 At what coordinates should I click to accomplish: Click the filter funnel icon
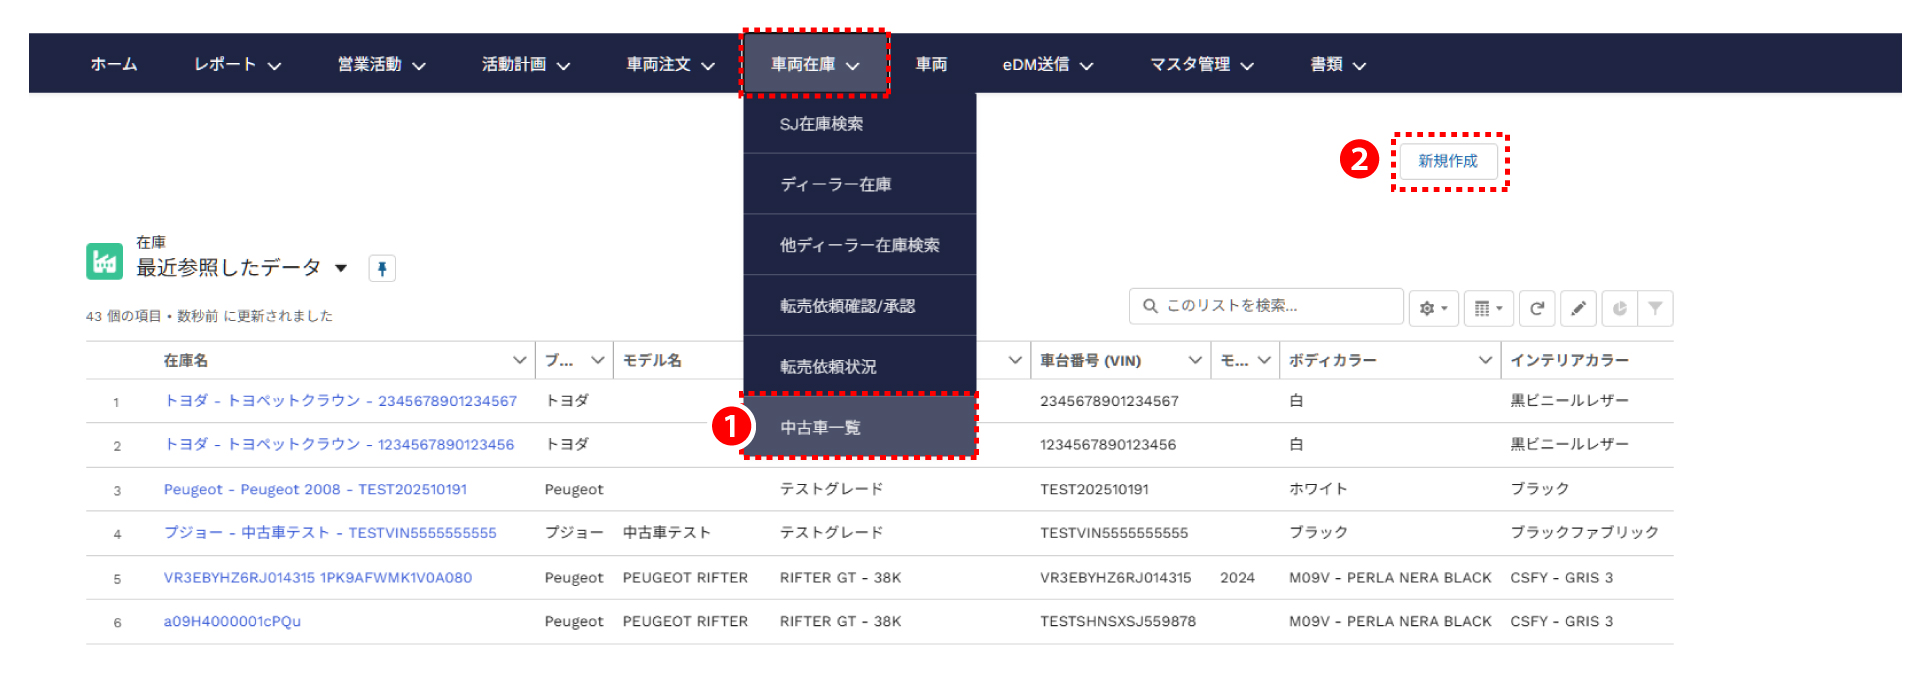[x=1656, y=308]
